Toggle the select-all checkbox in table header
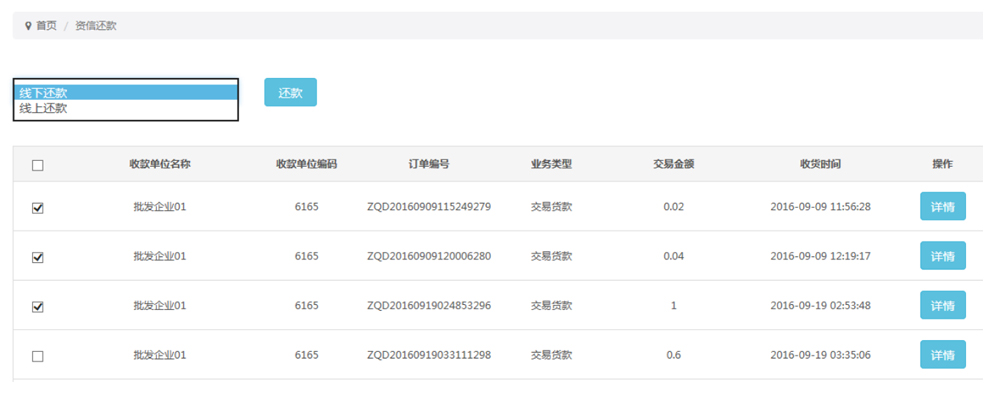Viewport: 984px width, 409px height. 38,165
